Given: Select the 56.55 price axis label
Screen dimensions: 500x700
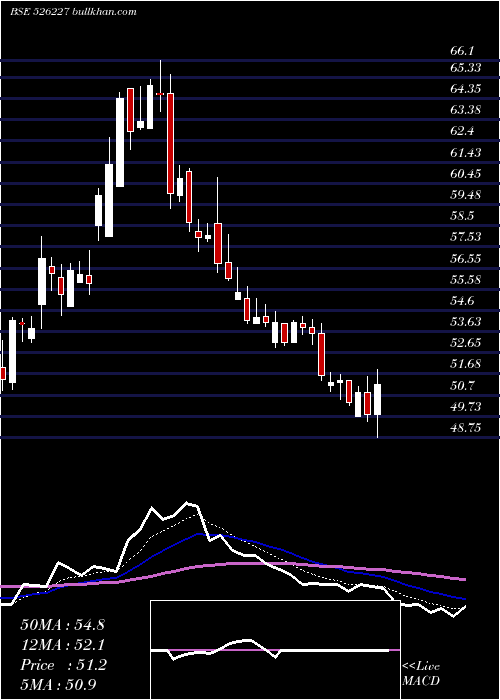Looking at the screenshot, I should tap(466, 258).
